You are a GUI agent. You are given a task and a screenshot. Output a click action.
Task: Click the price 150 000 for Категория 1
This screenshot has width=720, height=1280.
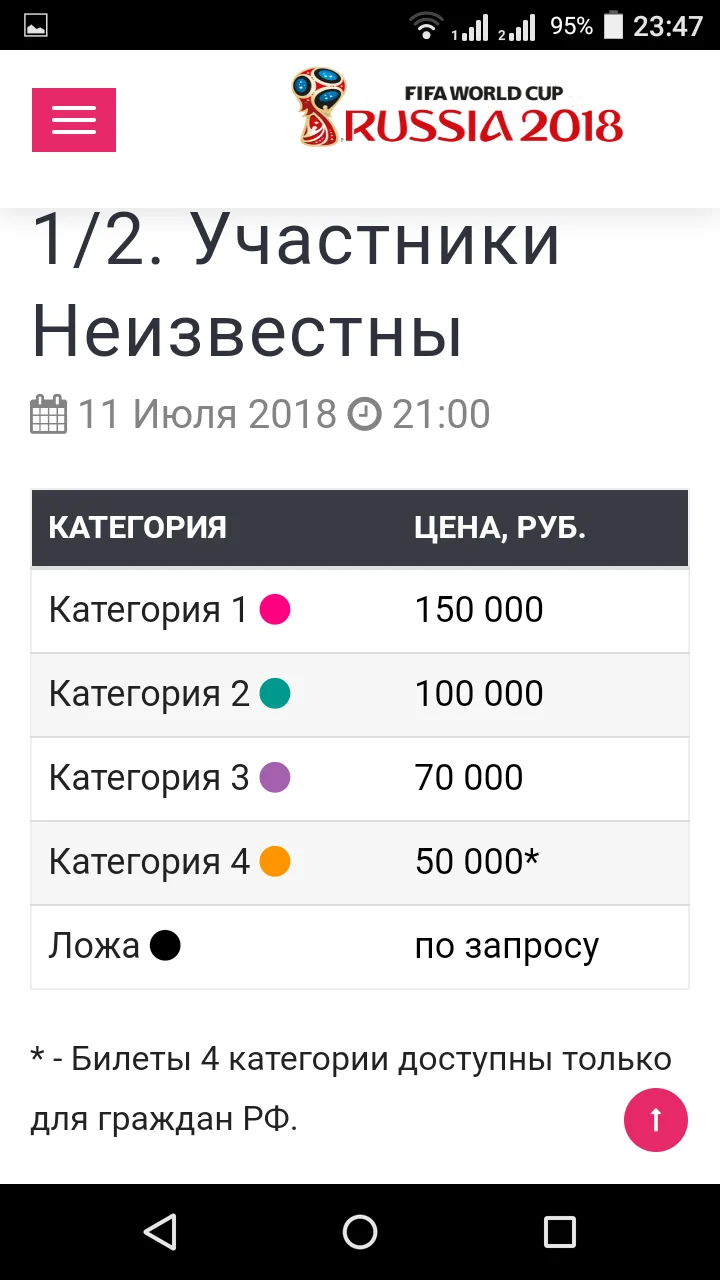[x=479, y=609]
